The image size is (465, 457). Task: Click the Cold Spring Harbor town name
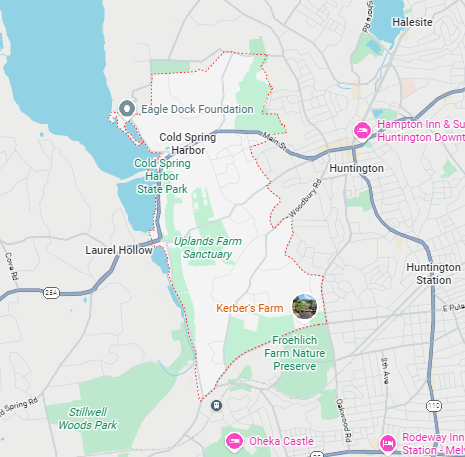[x=188, y=143]
